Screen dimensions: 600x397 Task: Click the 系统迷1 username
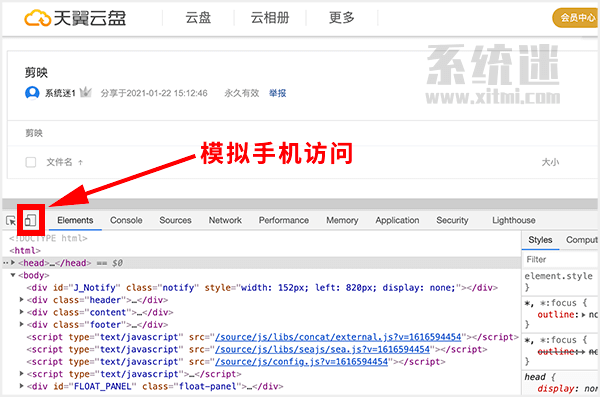[60, 93]
